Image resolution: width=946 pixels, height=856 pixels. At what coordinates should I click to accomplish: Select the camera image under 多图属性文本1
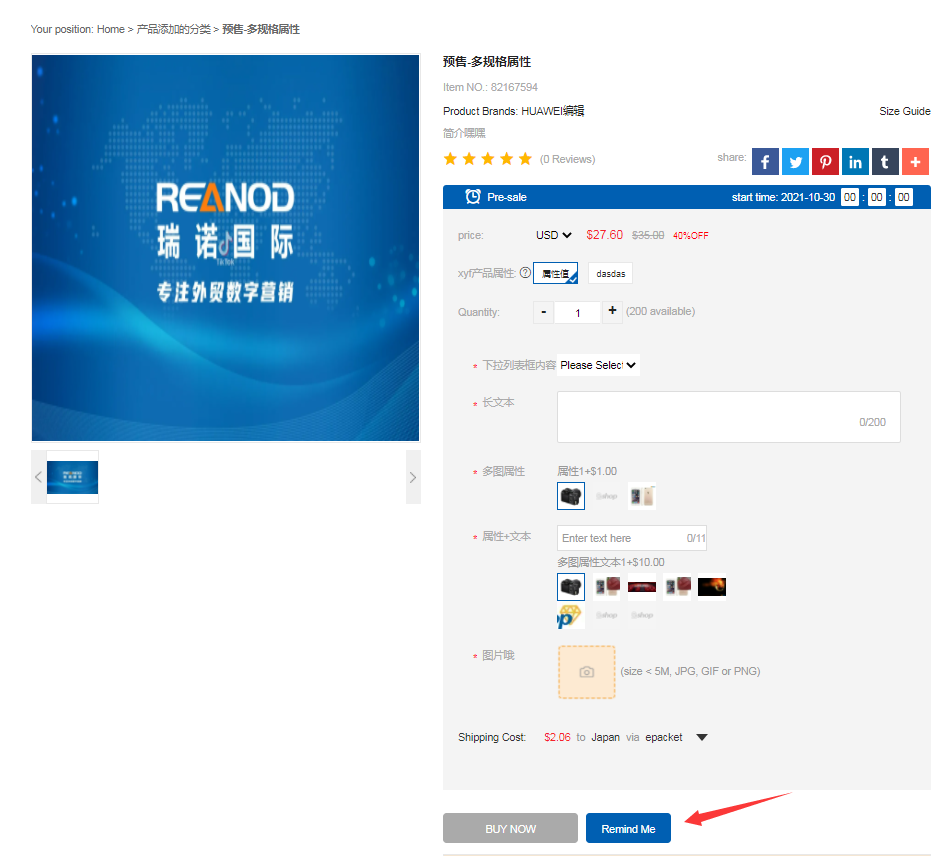point(571,586)
